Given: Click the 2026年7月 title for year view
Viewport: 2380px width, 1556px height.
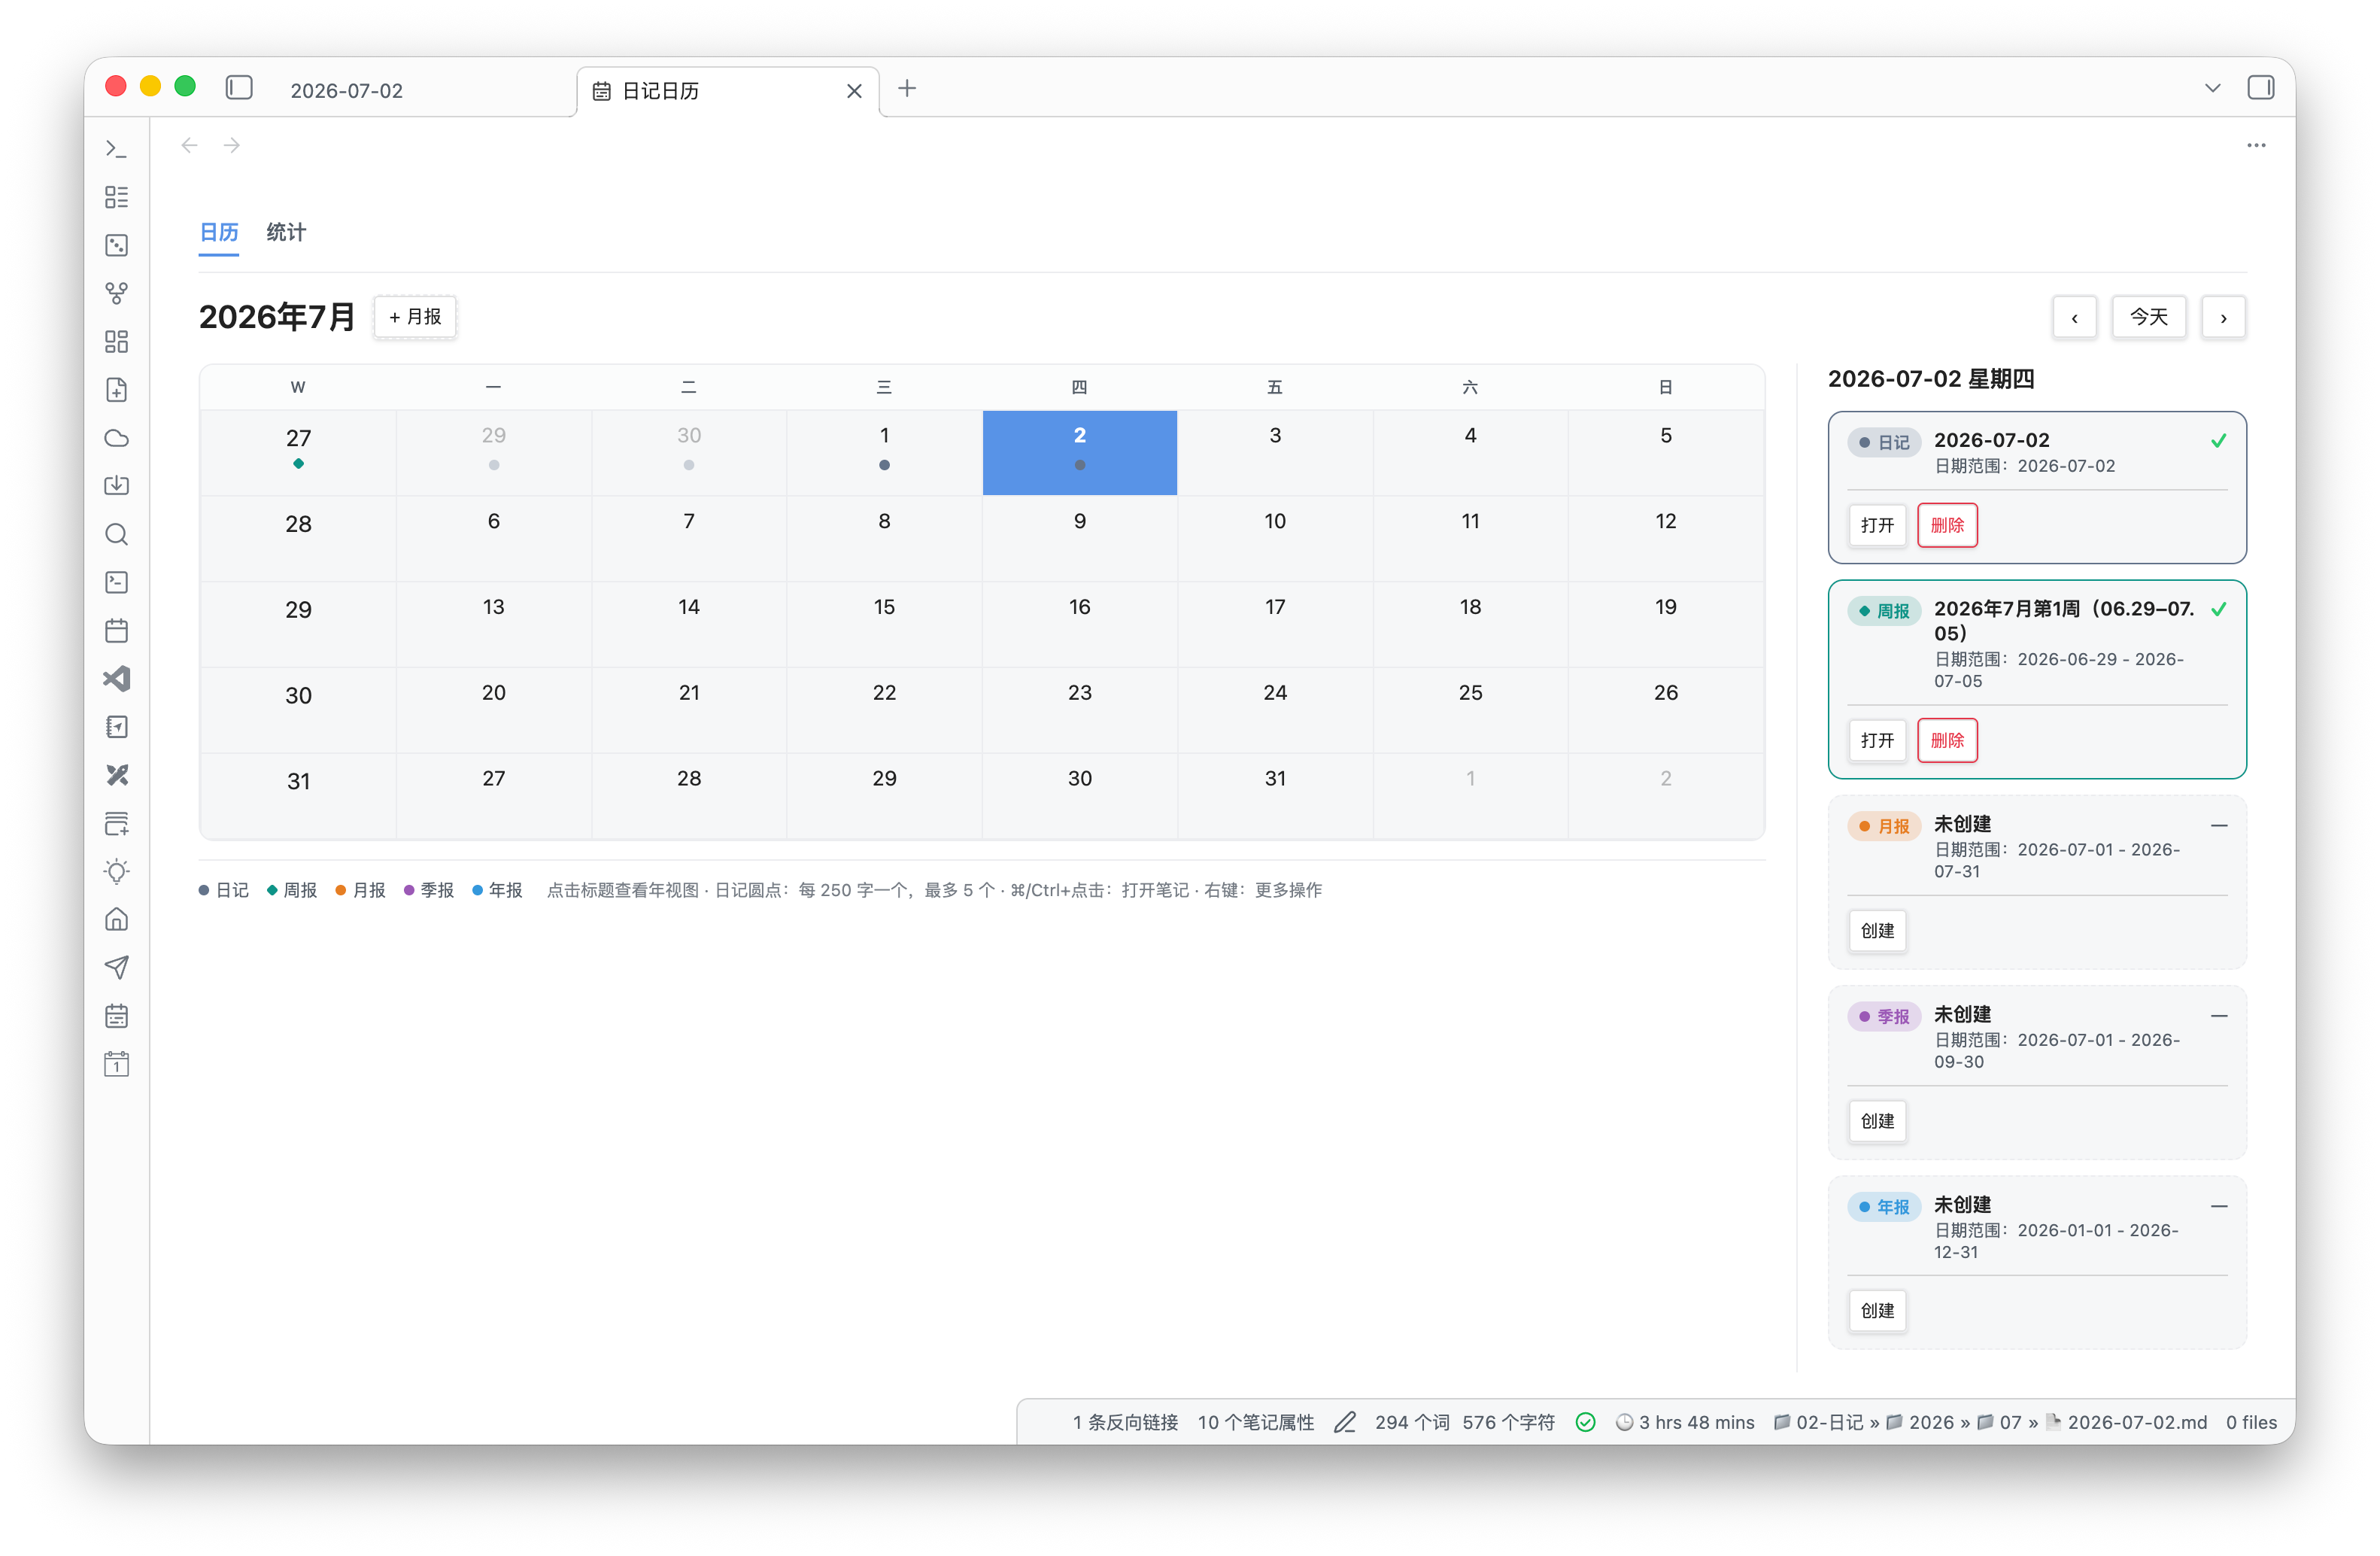Looking at the screenshot, I should pos(277,317).
